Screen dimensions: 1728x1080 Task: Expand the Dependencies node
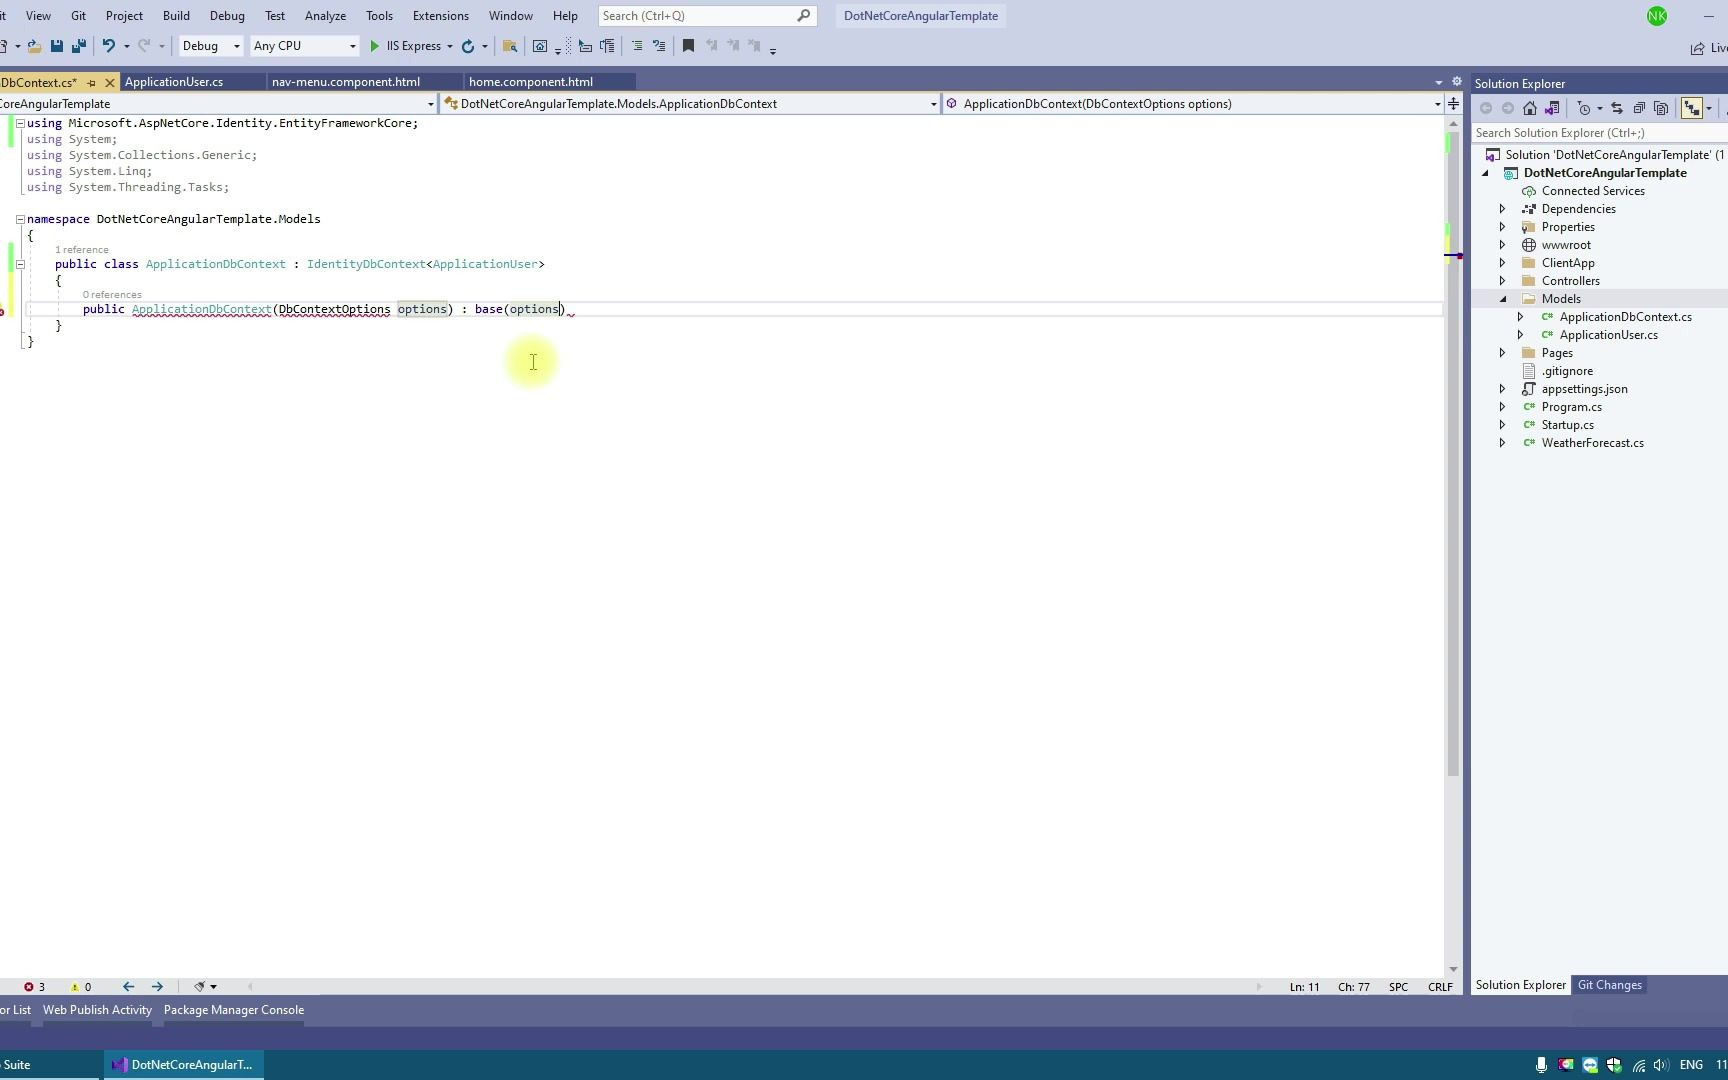pyautogui.click(x=1502, y=209)
